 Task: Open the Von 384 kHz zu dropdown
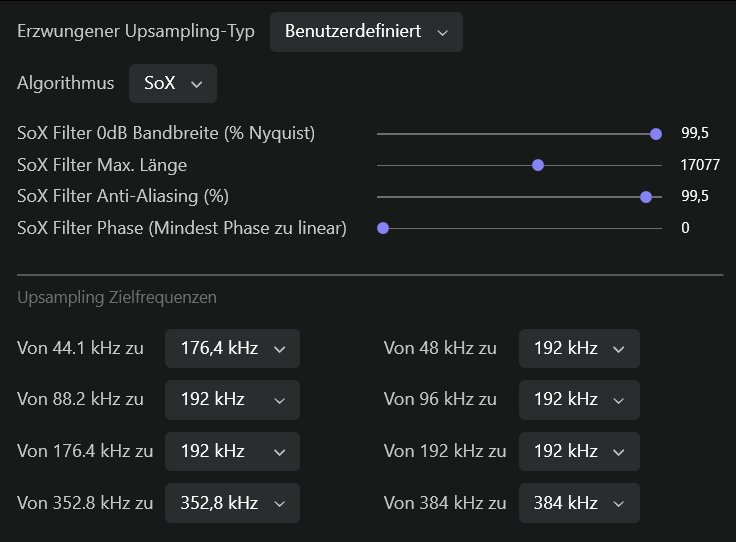point(578,502)
